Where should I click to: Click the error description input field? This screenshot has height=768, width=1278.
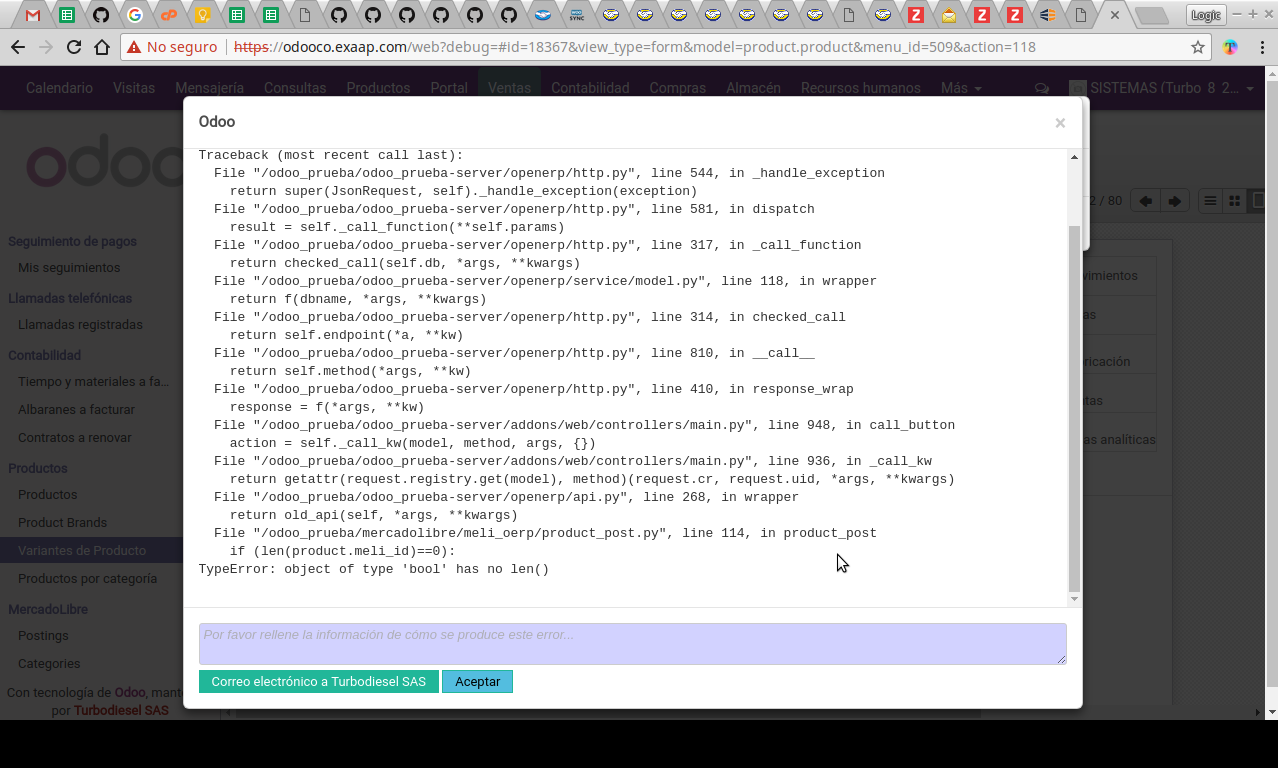click(632, 643)
